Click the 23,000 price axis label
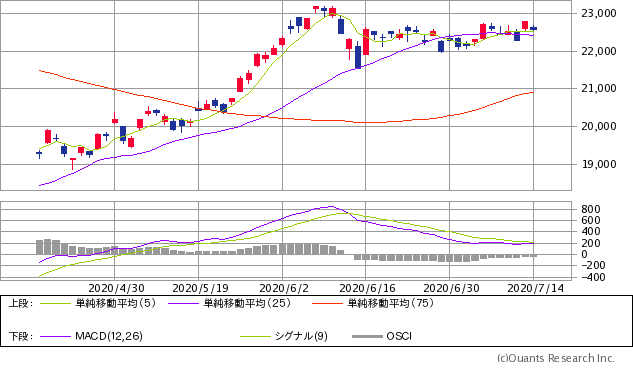Viewport: 633px width, 373px height. tap(599, 13)
